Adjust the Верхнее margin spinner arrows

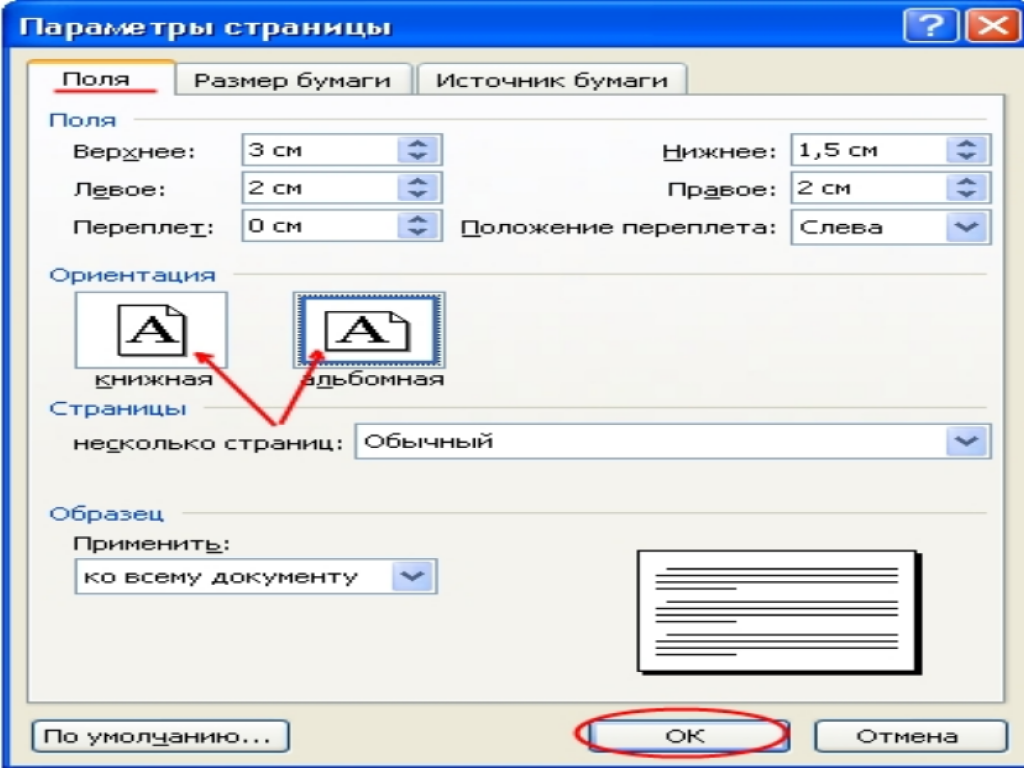coord(419,150)
